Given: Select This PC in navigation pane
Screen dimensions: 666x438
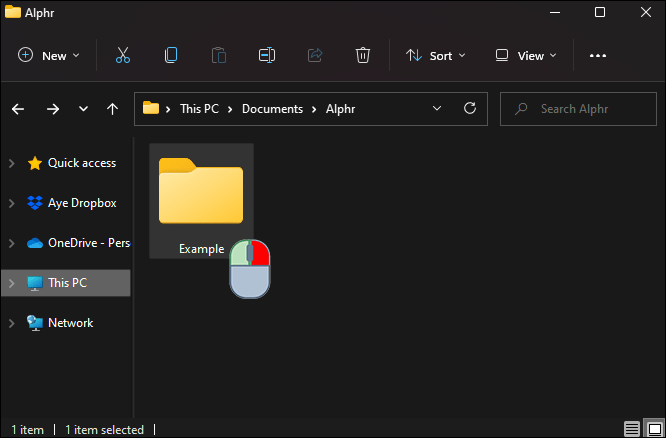Looking at the screenshot, I should tap(66, 283).
